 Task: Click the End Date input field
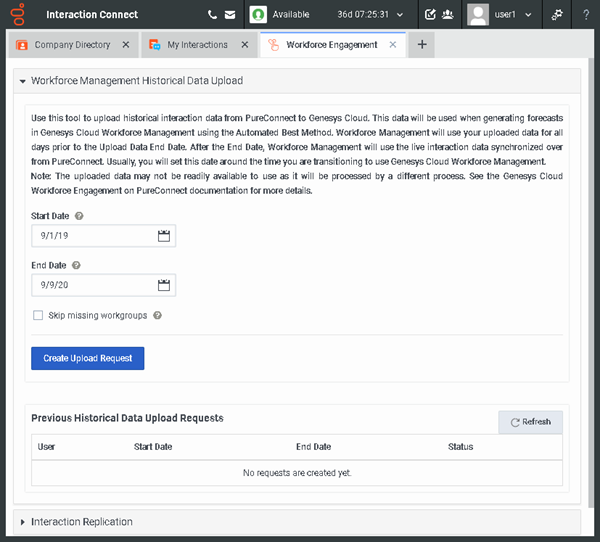[x=92, y=286]
